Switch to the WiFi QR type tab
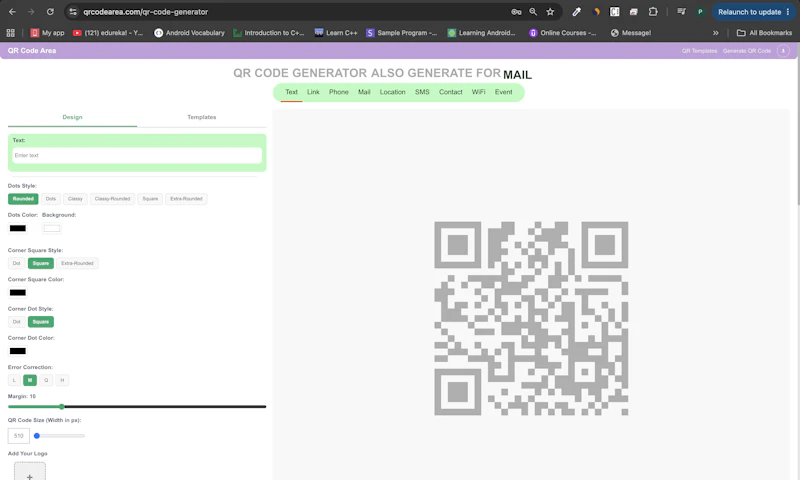Image resolution: width=800 pixels, height=480 pixels. [479, 92]
